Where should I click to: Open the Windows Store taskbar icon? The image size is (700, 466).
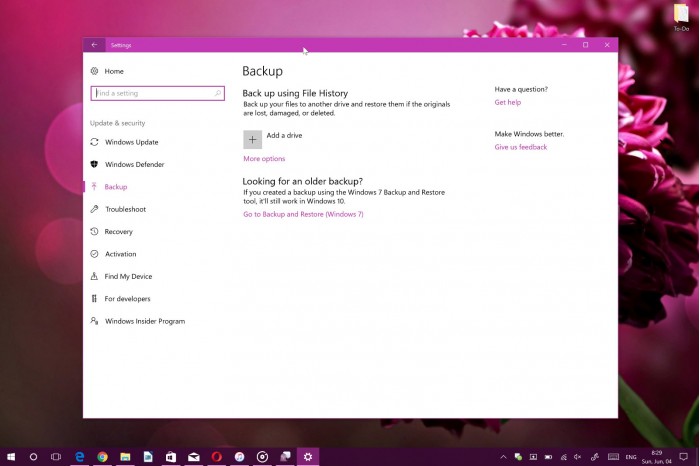(x=171, y=457)
